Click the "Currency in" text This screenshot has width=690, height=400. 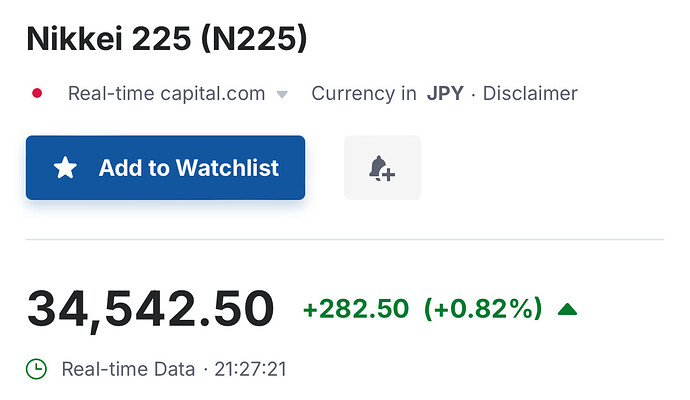click(x=364, y=94)
